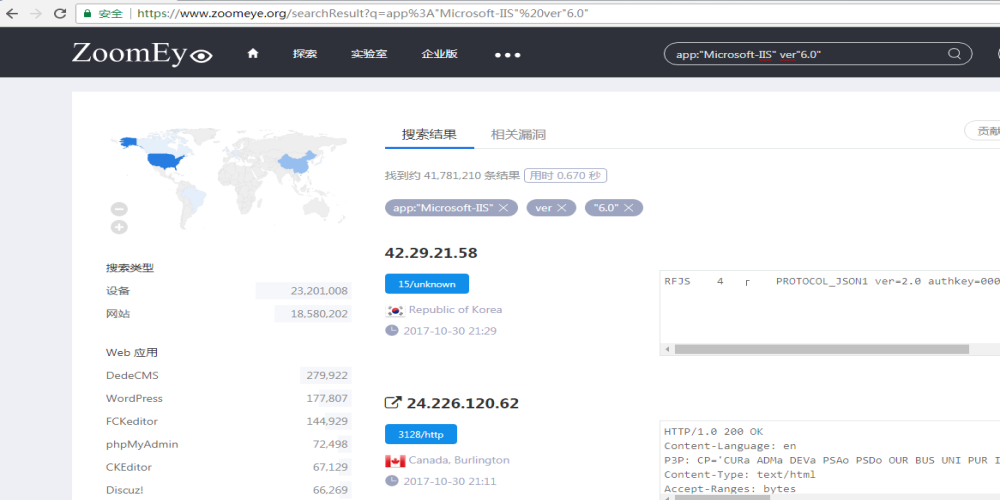Zoom out the world map
Screen dimensions: 1000x500
click(119, 209)
